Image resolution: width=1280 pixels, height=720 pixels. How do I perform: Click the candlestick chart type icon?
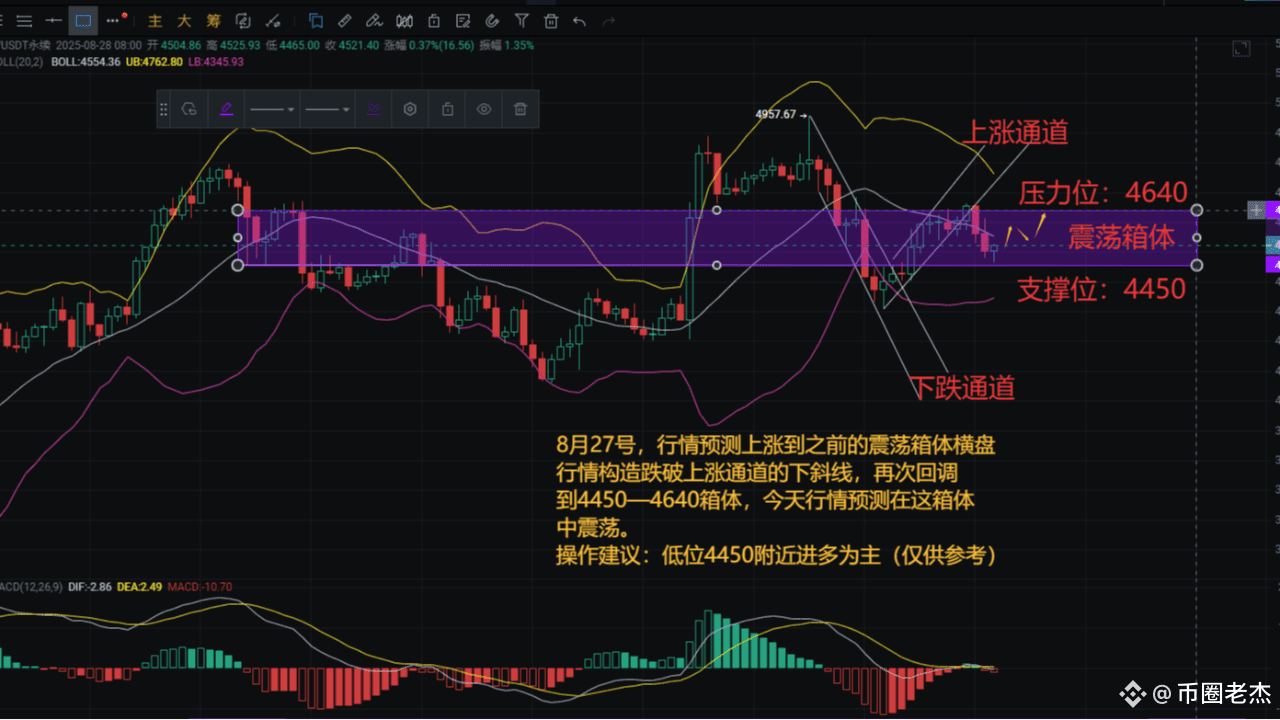pyautogui.click(x=404, y=20)
